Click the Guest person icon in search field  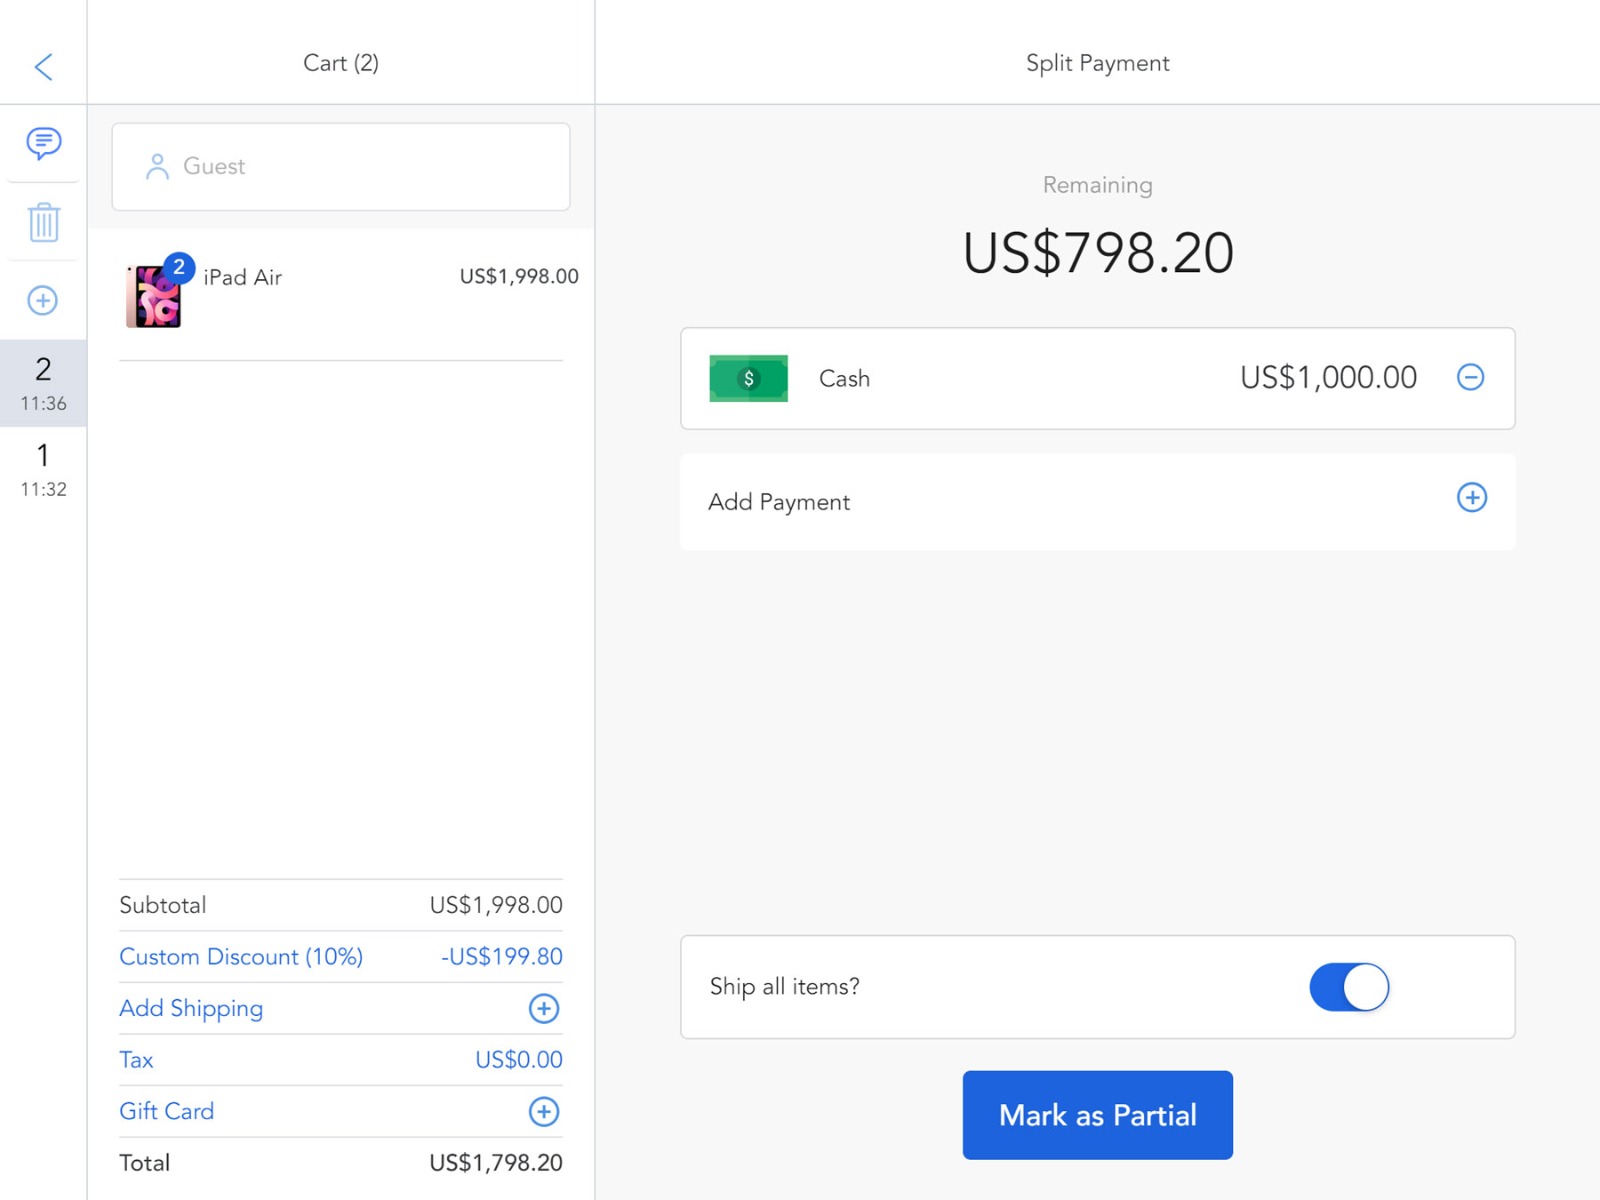[156, 166]
